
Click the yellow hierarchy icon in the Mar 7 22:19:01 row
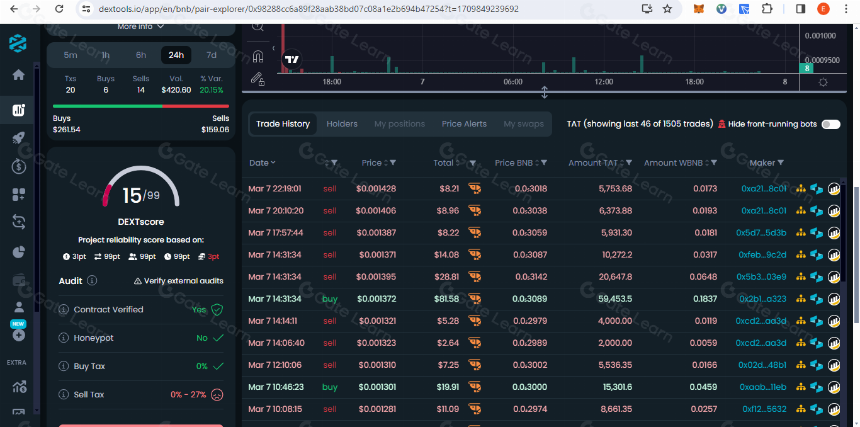pyautogui.click(x=801, y=189)
